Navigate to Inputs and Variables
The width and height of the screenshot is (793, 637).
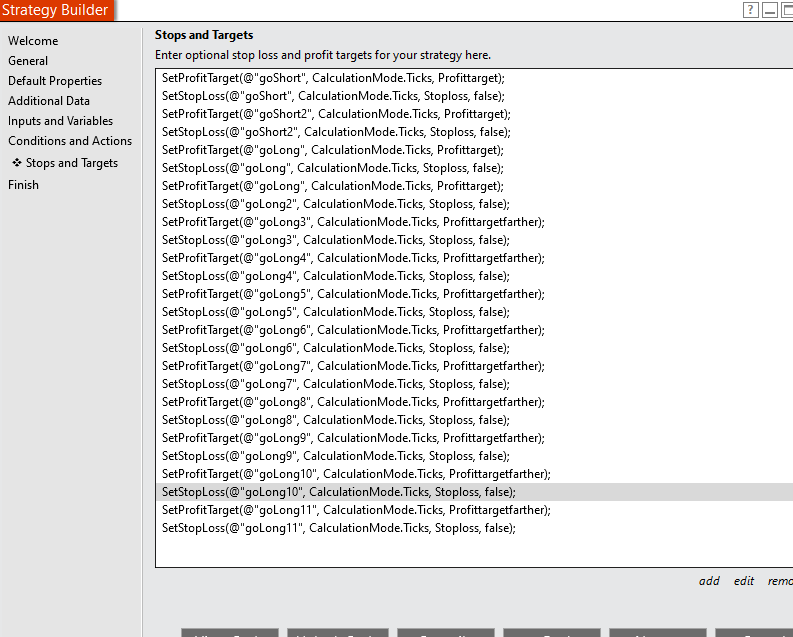[x=60, y=121]
